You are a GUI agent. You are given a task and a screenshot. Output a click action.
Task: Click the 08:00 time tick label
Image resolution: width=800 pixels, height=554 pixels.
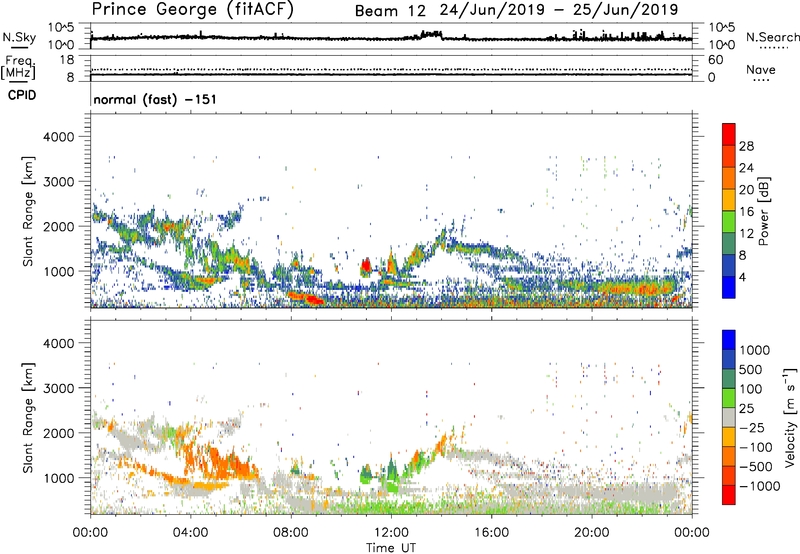(291, 533)
